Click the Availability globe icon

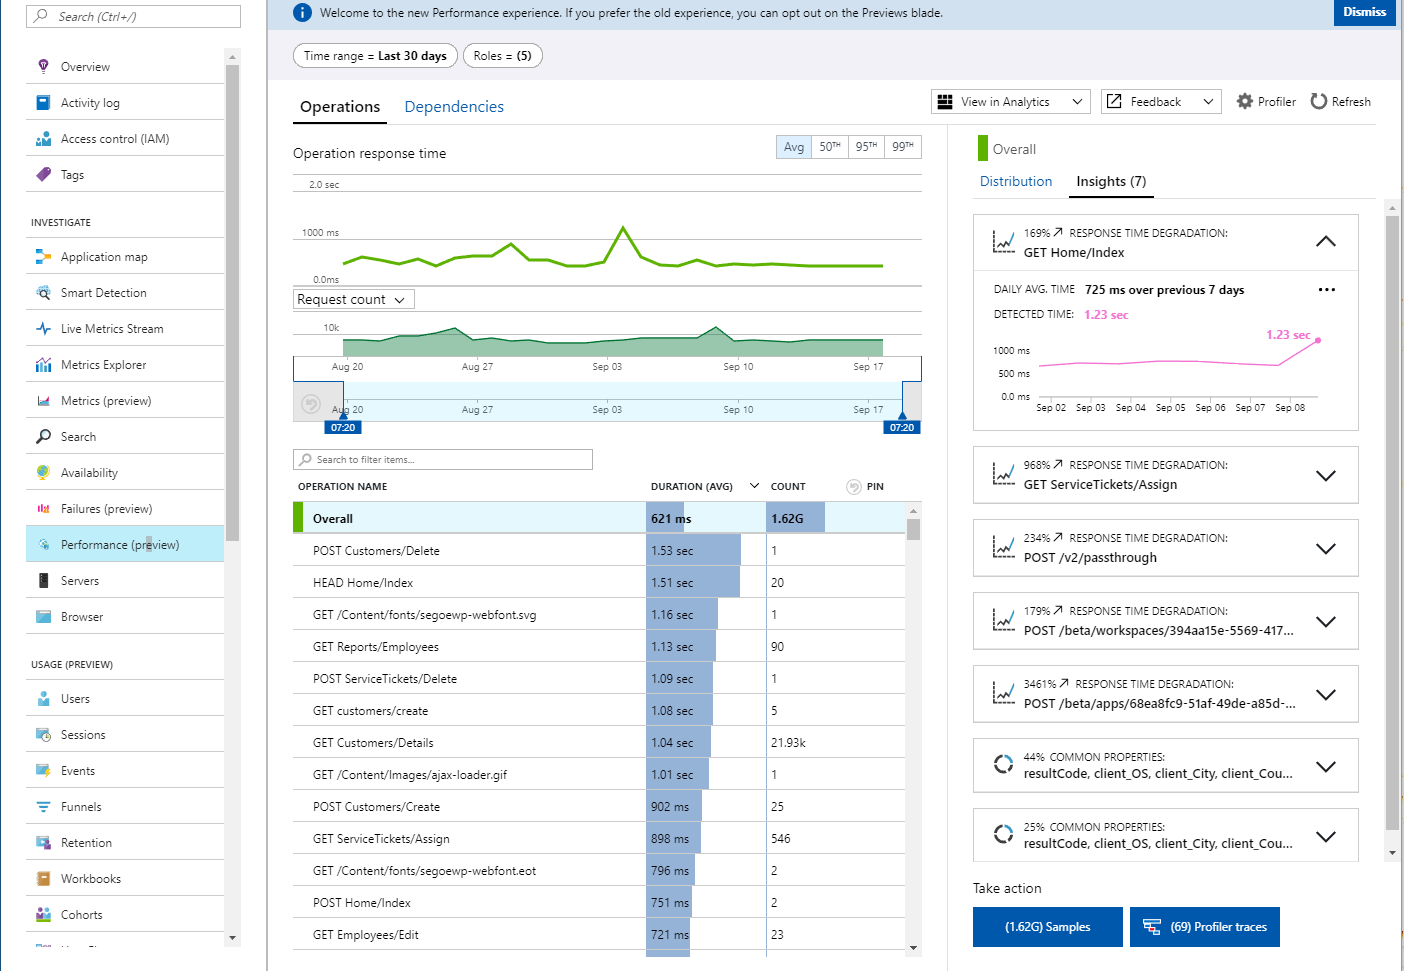tap(43, 473)
